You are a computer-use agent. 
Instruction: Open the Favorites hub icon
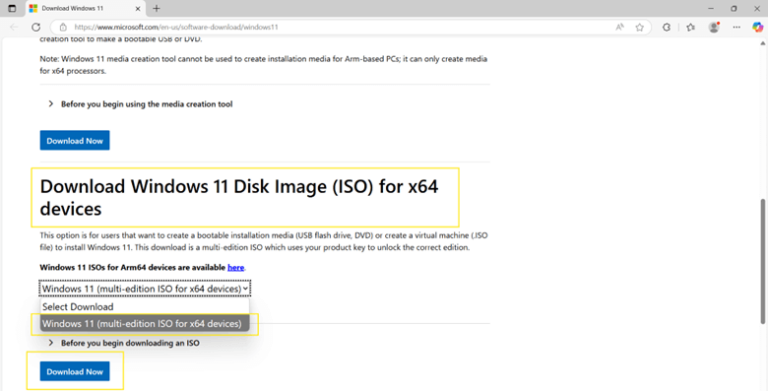(691, 27)
